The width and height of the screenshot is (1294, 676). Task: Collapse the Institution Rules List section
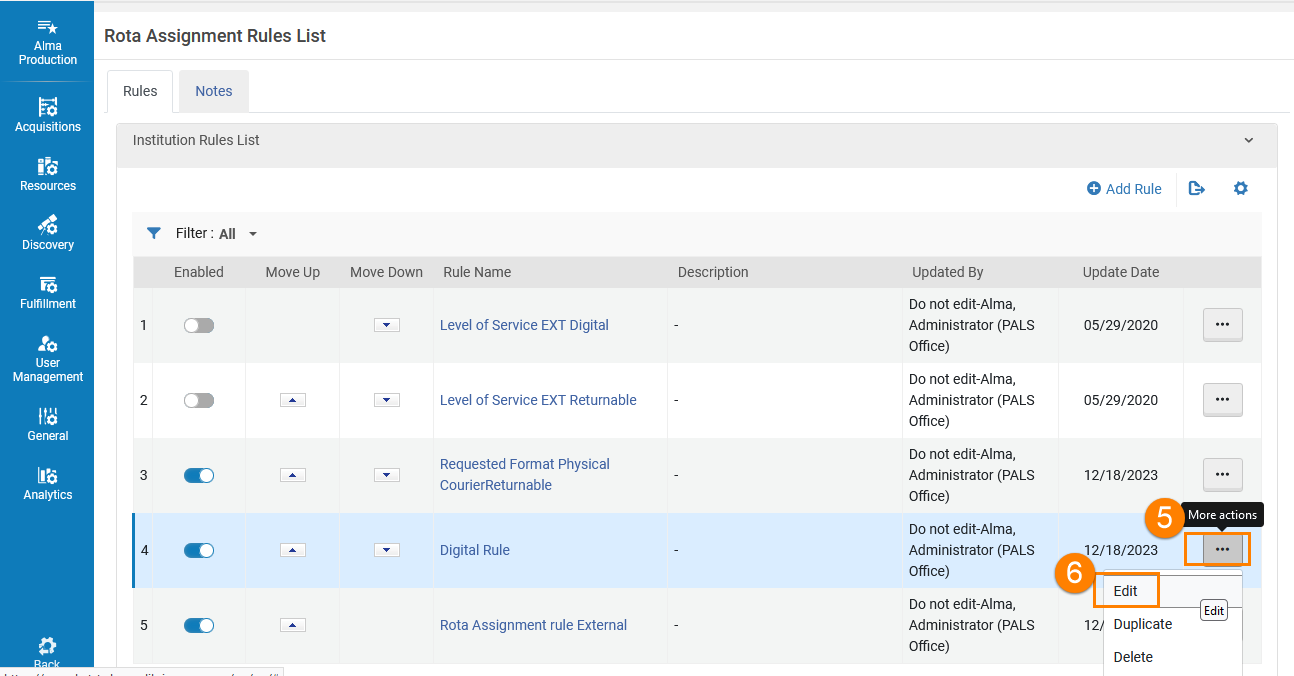[1249, 141]
